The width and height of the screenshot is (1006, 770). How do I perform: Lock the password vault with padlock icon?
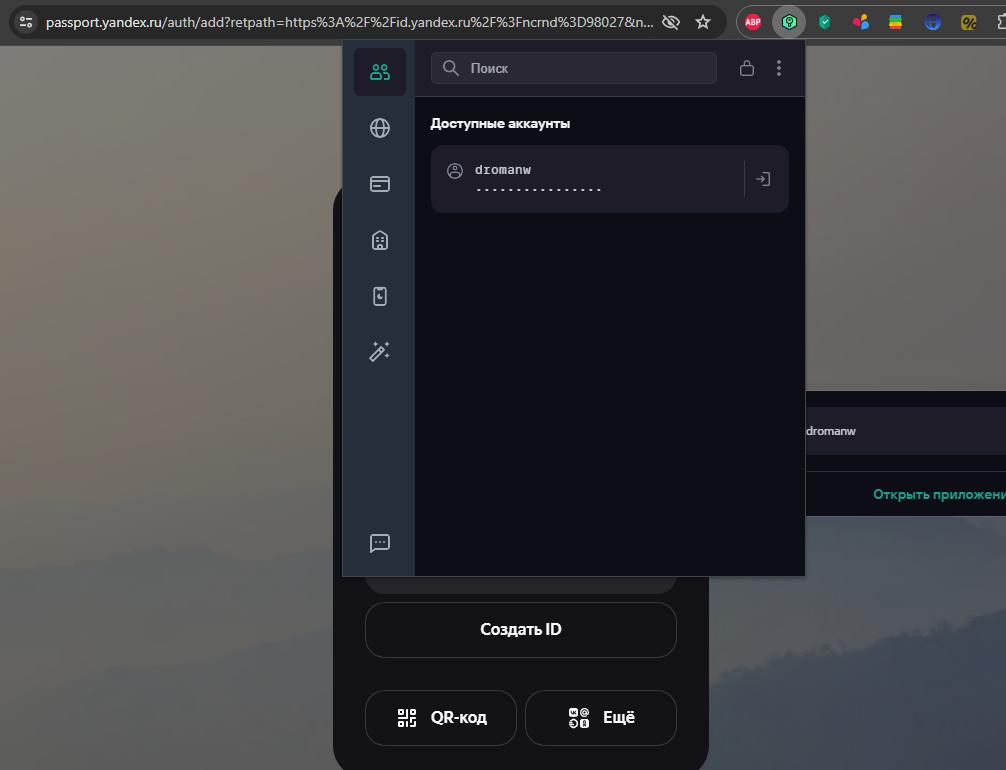[x=747, y=68]
